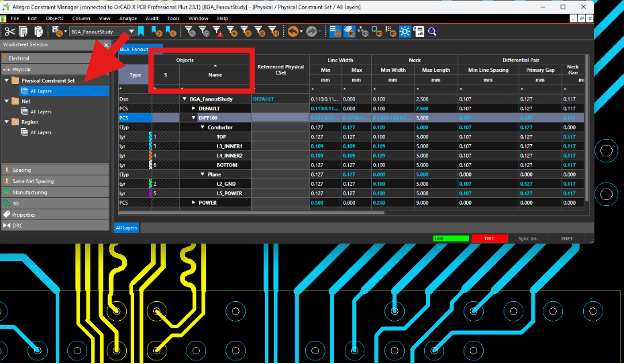Click the Type column header
The width and height of the screenshot is (624, 364).
(135, 75)
